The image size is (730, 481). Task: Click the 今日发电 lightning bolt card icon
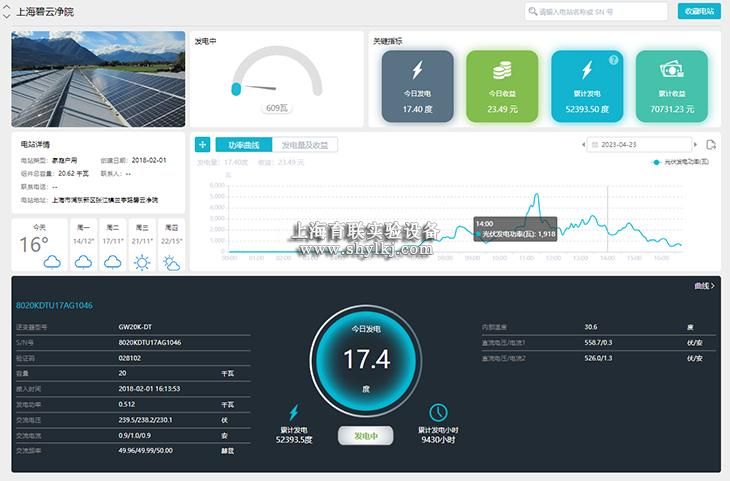coord(417,72)
